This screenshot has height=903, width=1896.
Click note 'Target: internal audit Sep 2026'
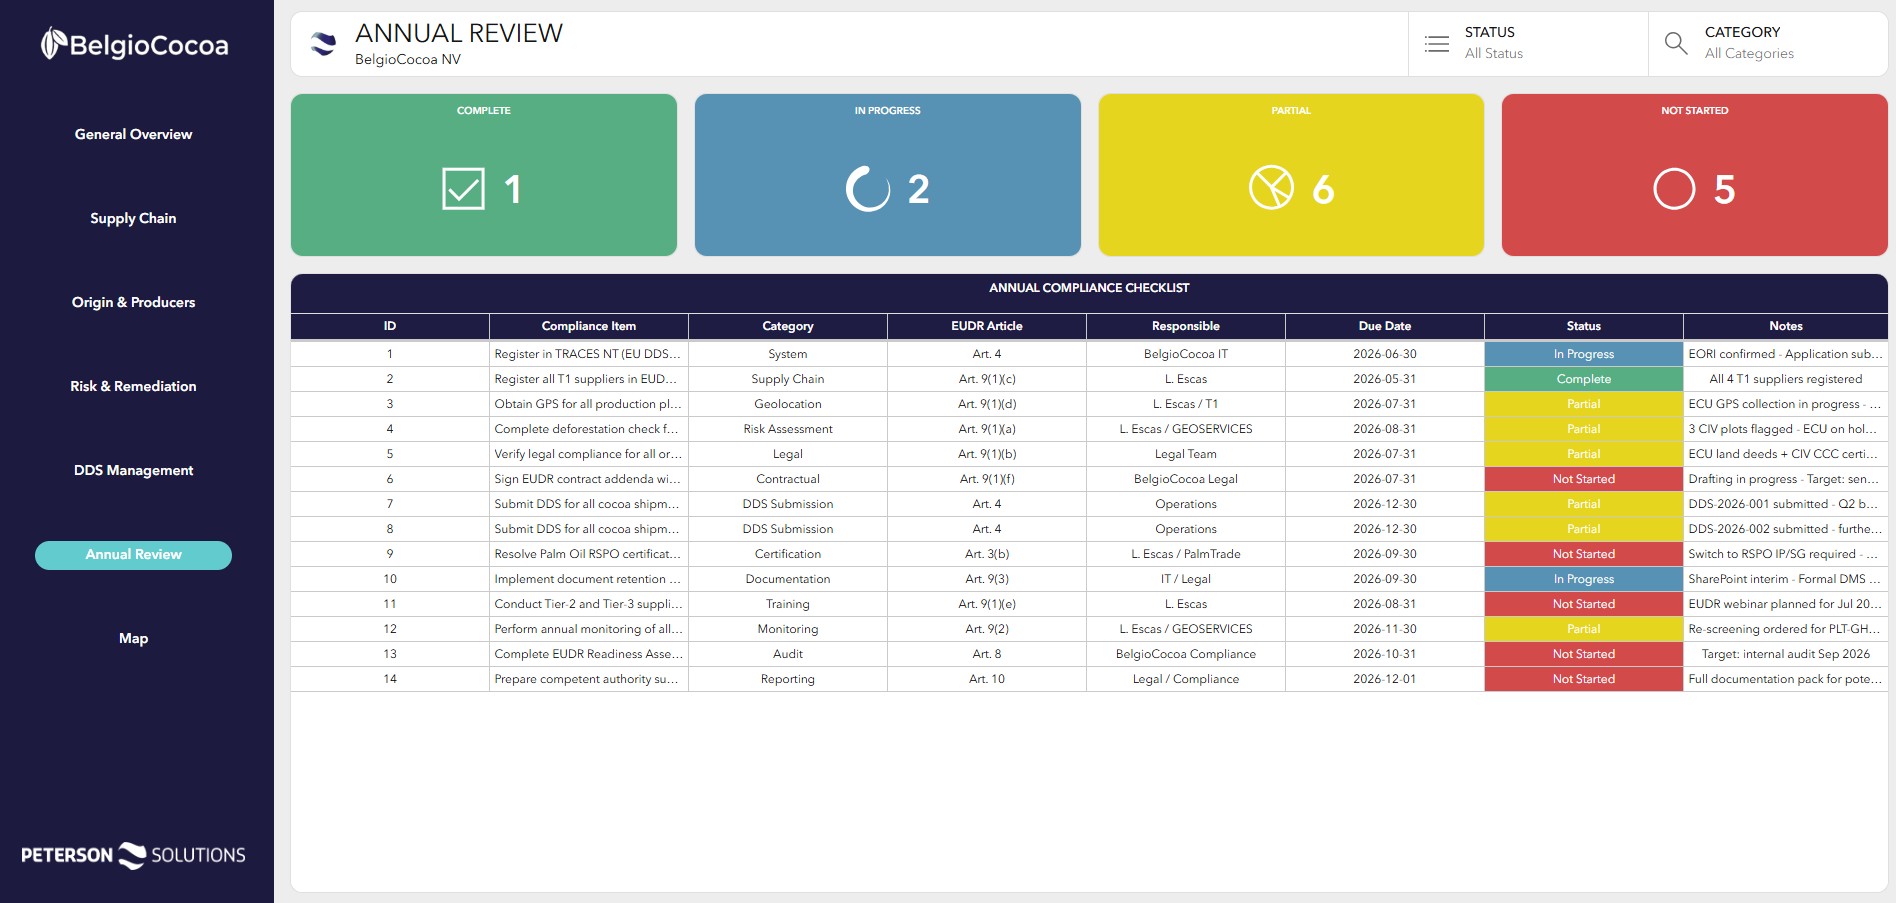tap(1786, 654)
